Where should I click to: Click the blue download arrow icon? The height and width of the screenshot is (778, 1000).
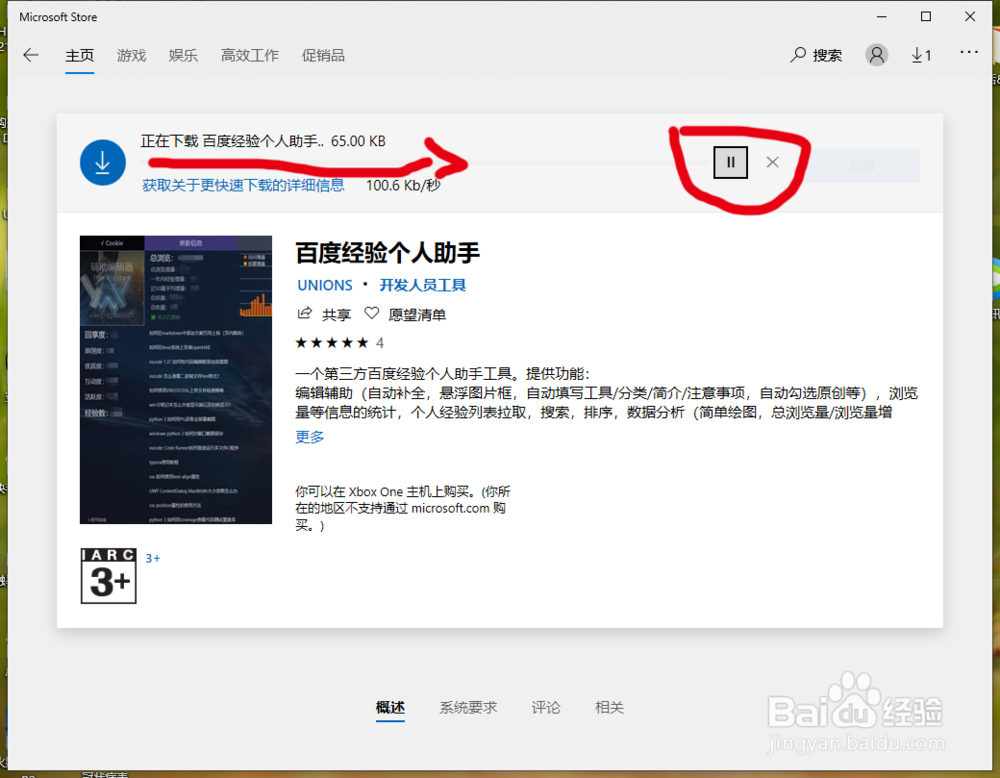point(102,162)
